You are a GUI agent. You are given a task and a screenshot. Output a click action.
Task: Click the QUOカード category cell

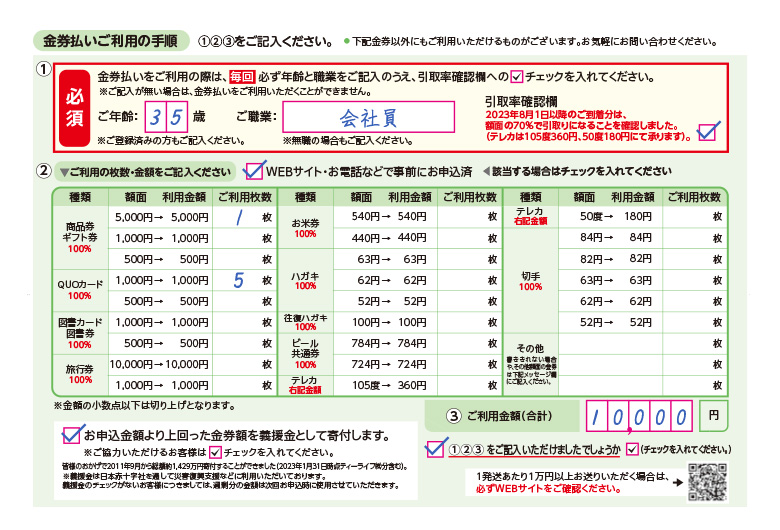point(81,291)
